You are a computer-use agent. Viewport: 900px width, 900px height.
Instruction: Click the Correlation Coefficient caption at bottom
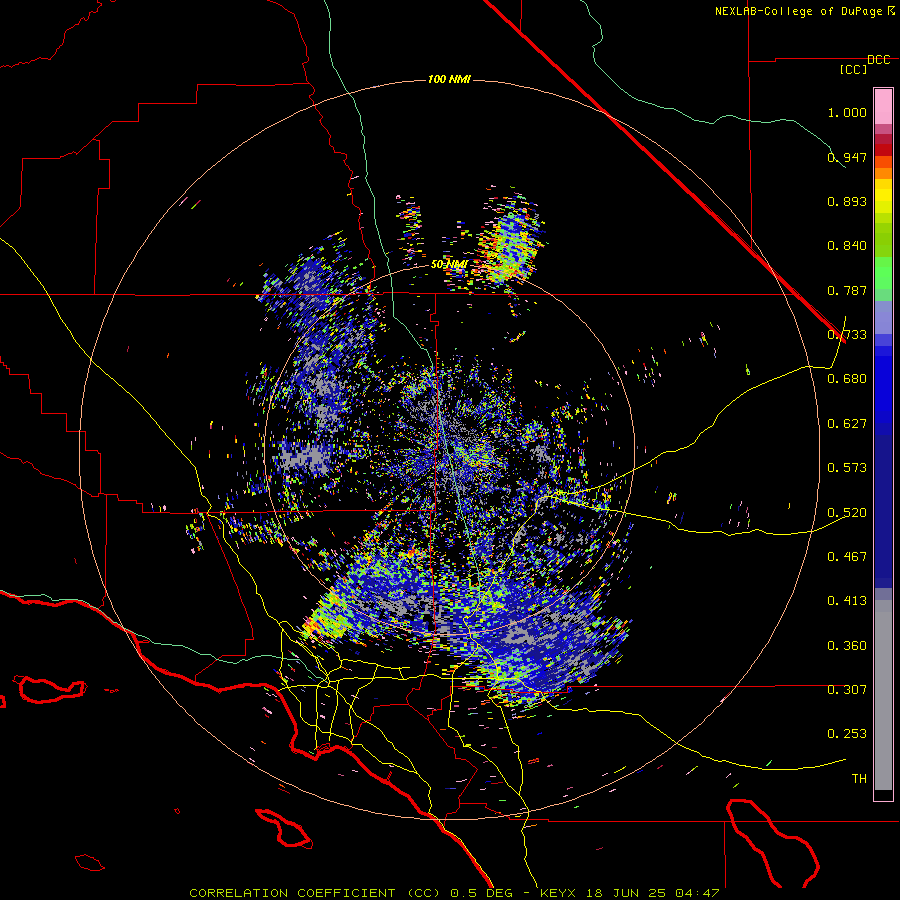[454, 893]
